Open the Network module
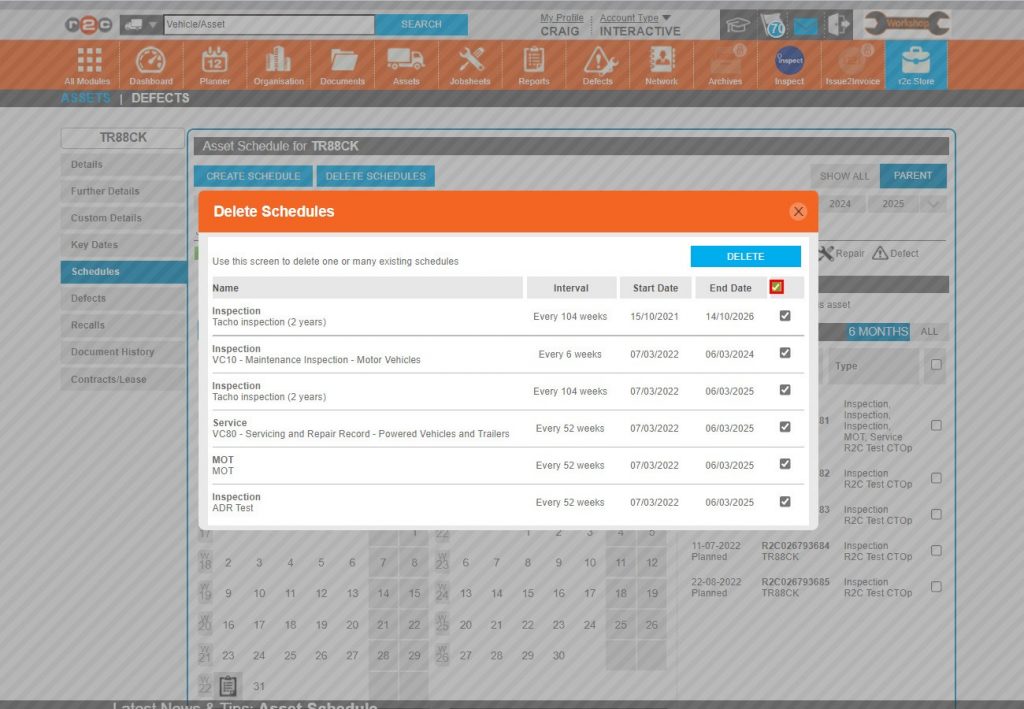This screenshot has width=1024, height=709. tap(660, 63)
